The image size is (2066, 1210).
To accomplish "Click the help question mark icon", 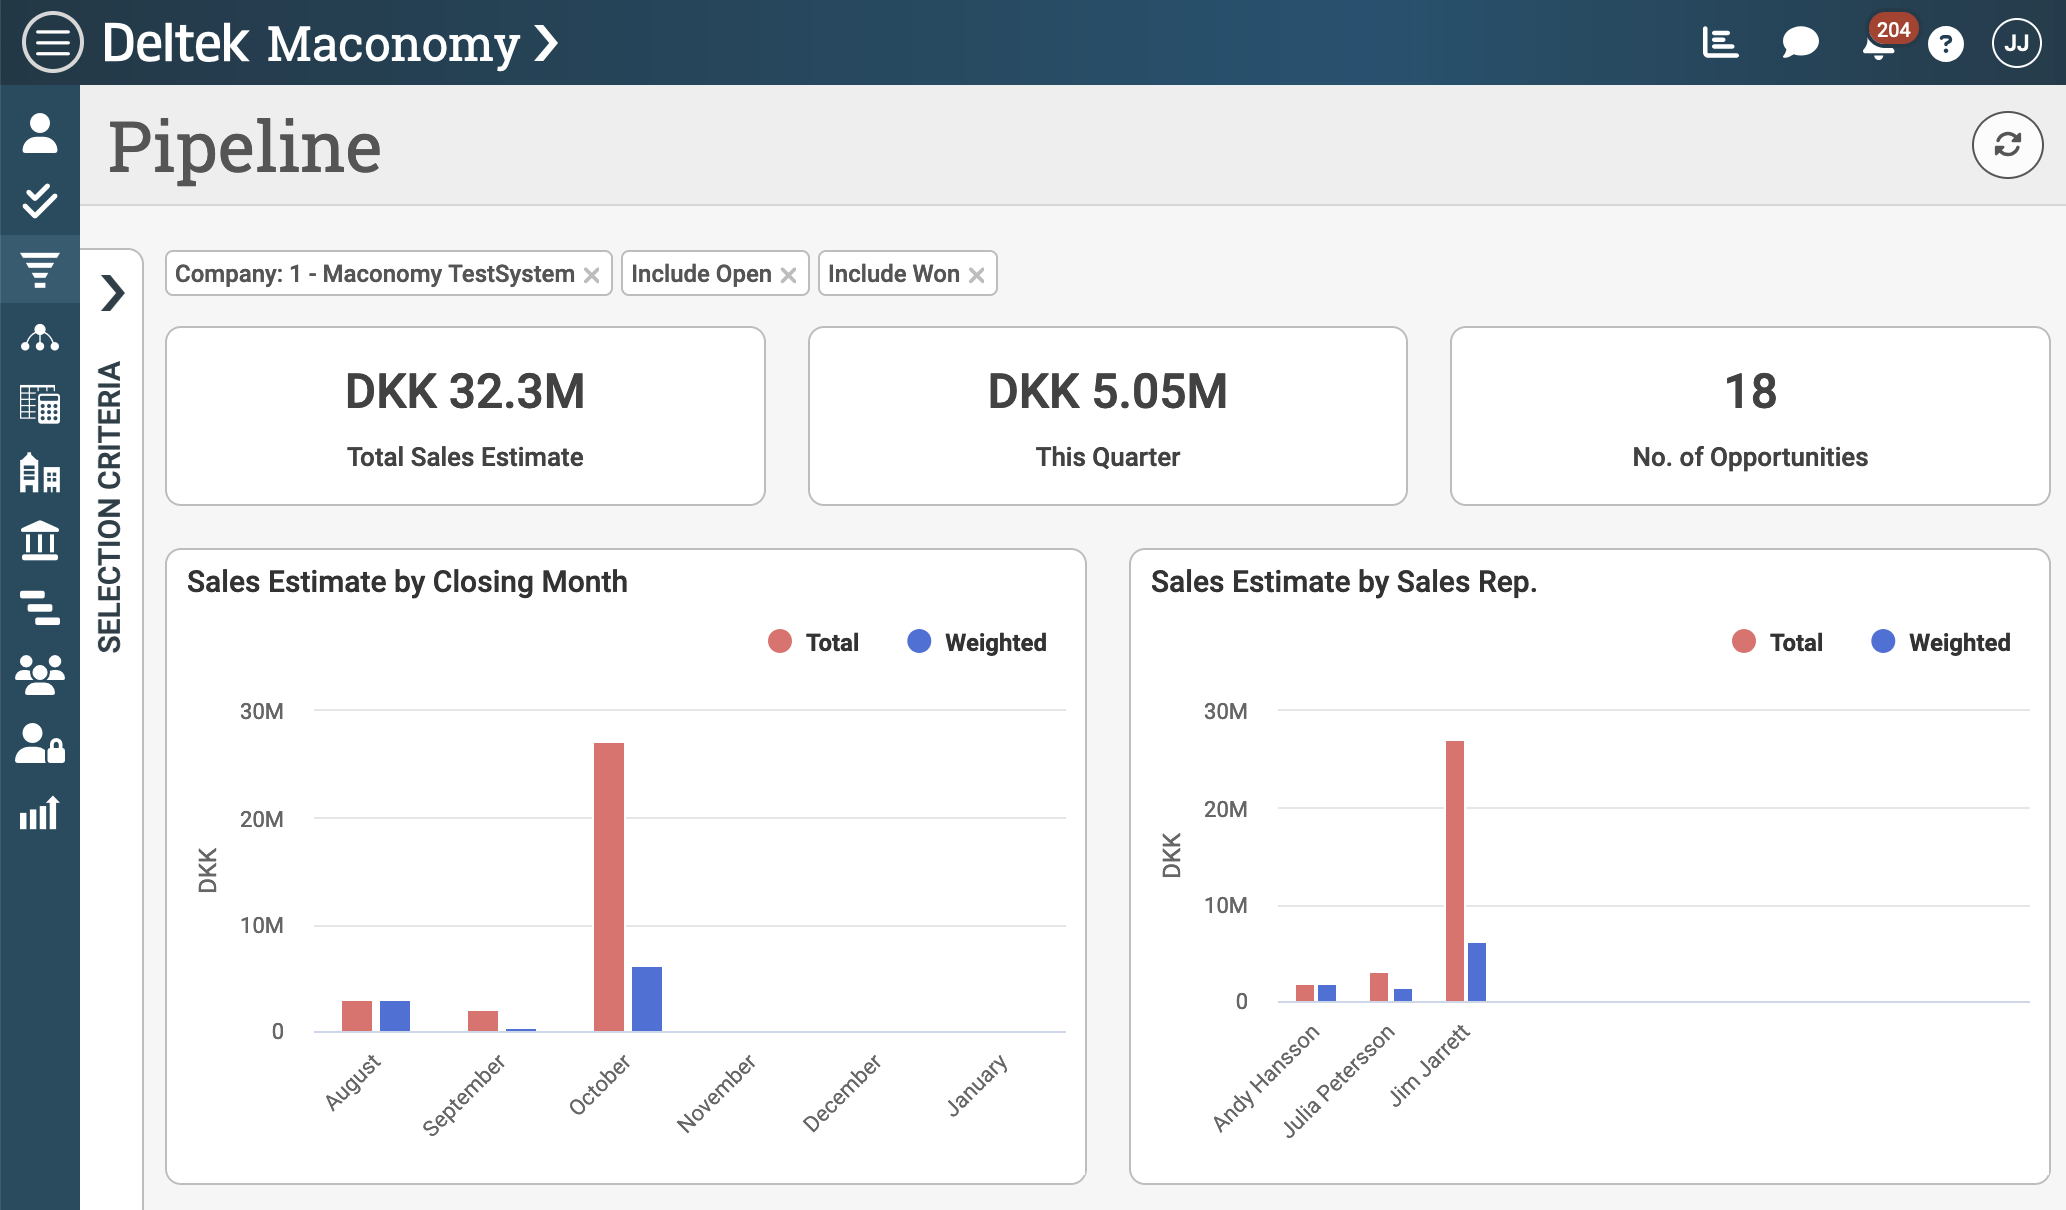I will point(1946,42).
